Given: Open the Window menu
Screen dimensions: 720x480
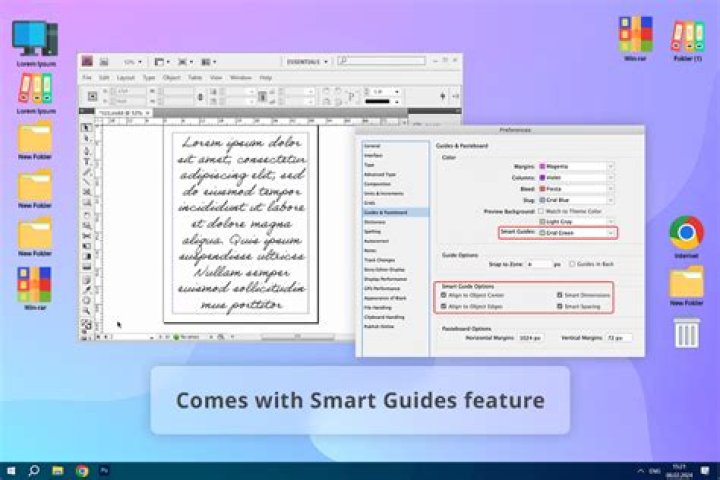Looking at the screenshot, I should tap(240, 77).
